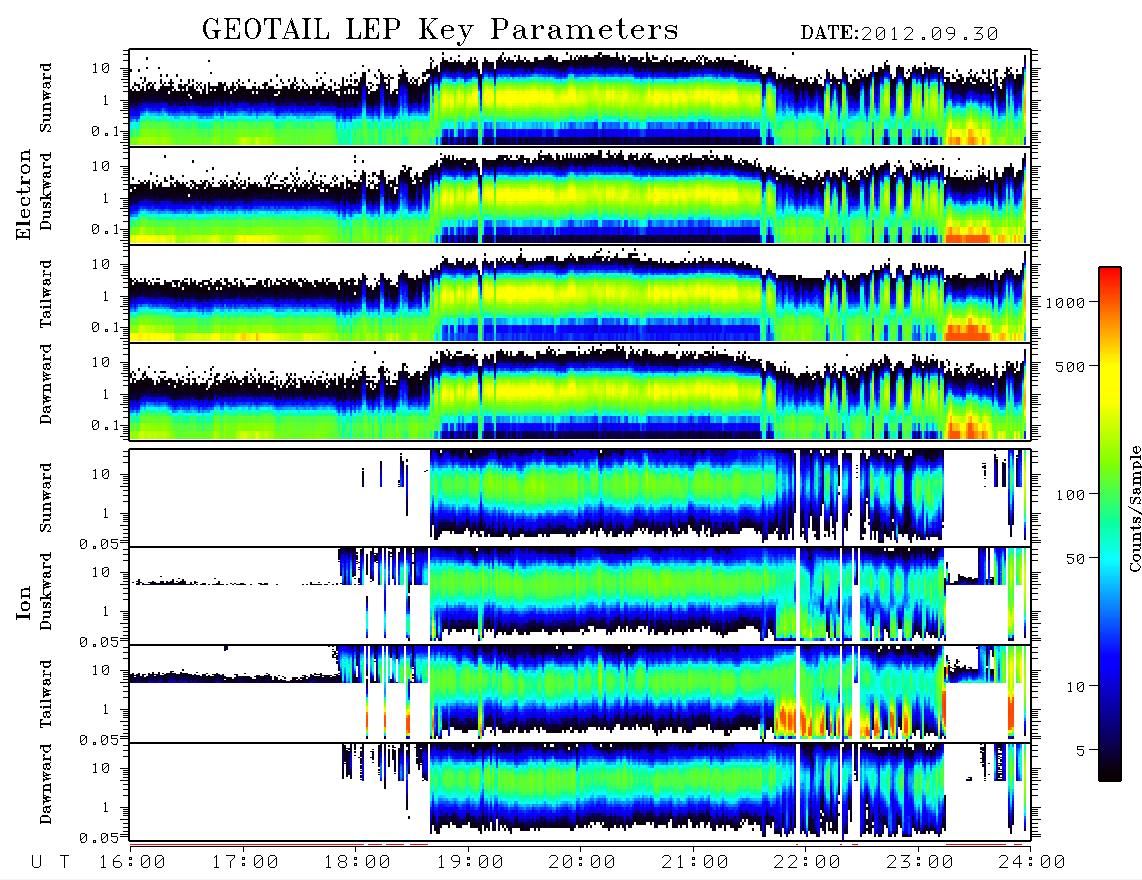Click the "100" colorbar tick value
Viewport: 1142px width, 880px height.
(x=1070, y=495)
